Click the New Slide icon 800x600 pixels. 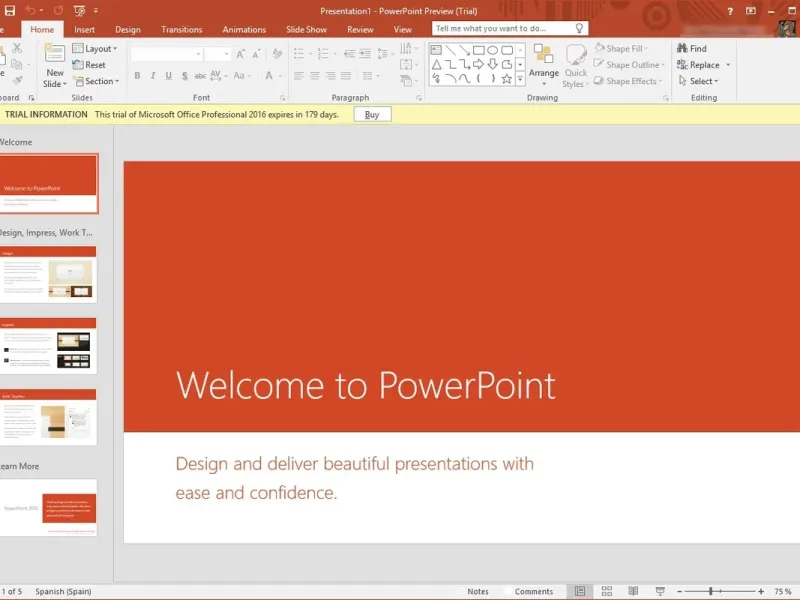click(x=55, y=53)
